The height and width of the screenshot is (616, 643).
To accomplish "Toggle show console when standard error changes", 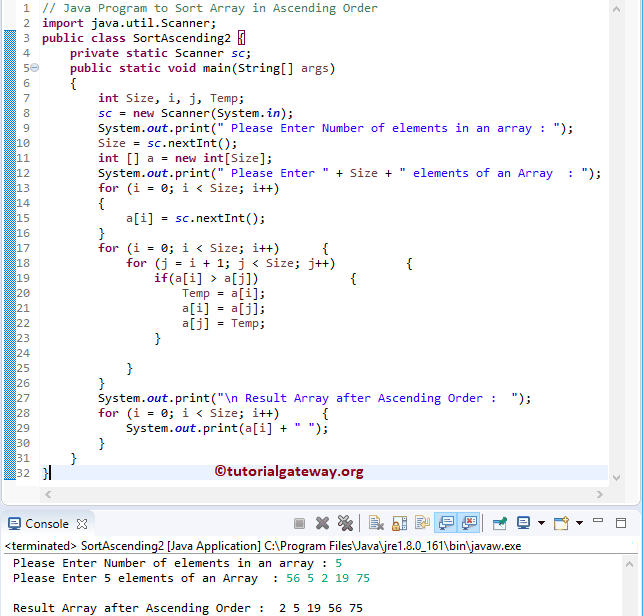I will tap(469, 523).
